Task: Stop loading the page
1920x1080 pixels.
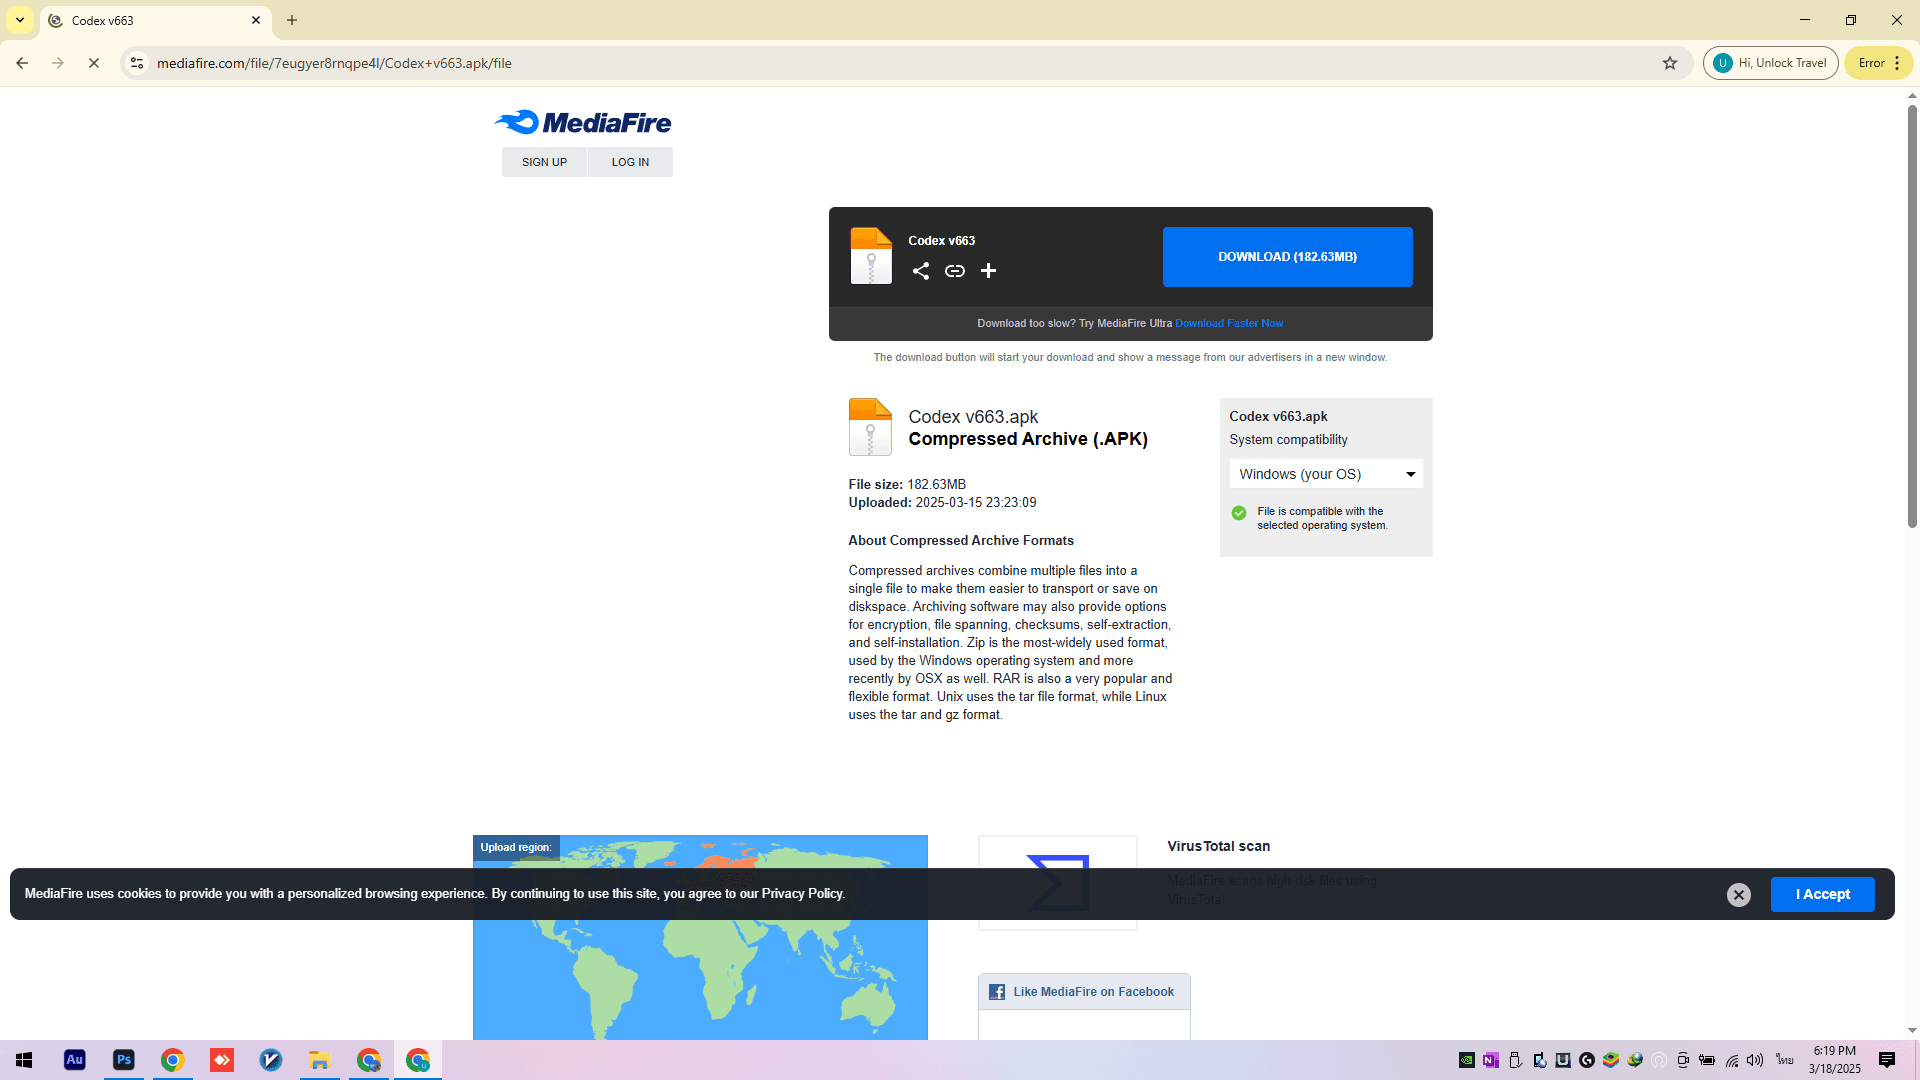Action: 94,63
